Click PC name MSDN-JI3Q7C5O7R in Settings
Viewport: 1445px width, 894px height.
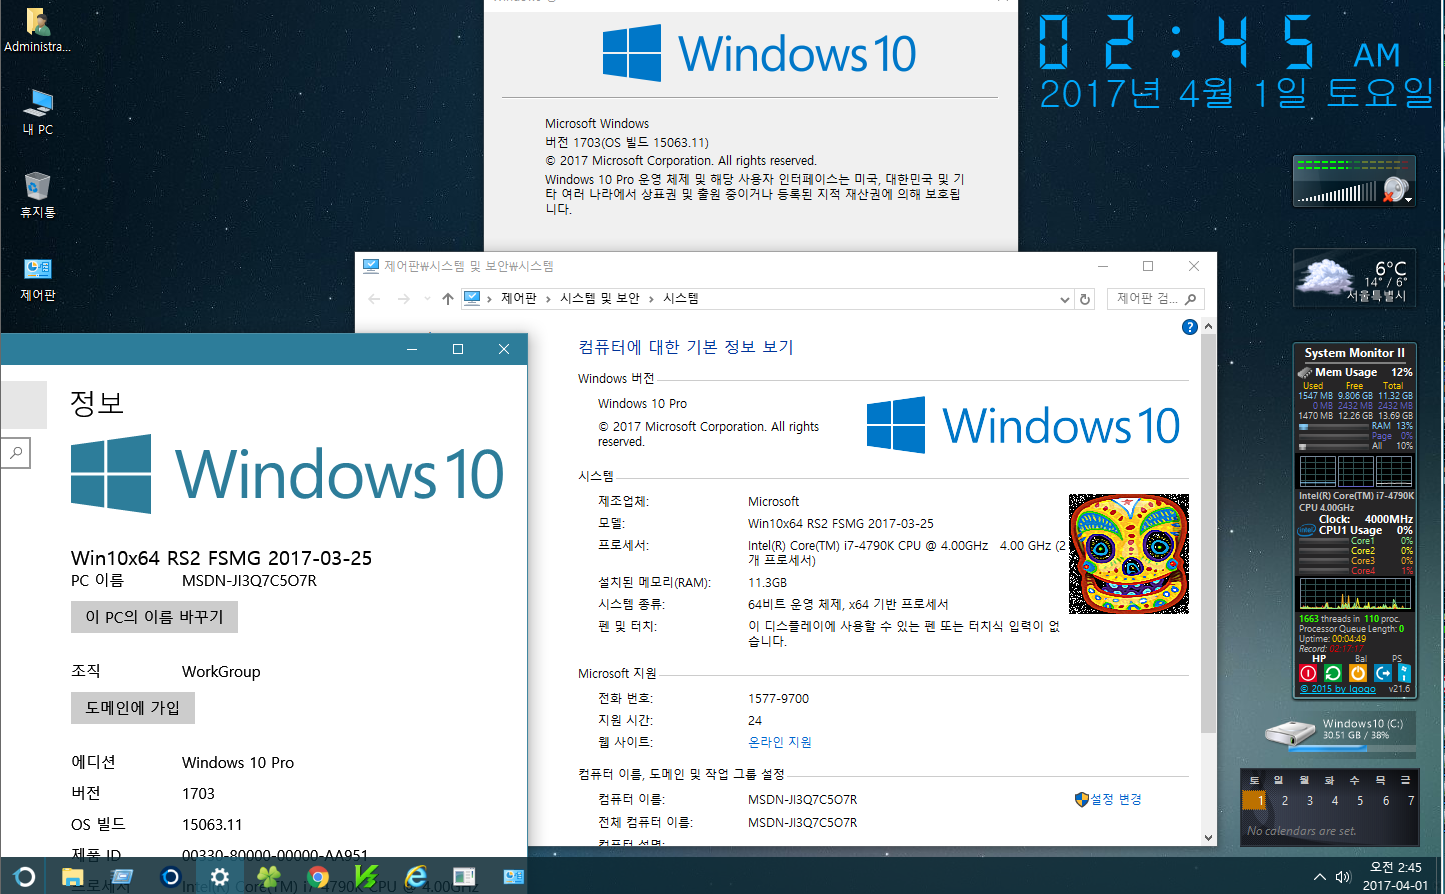tap(249, 581)
